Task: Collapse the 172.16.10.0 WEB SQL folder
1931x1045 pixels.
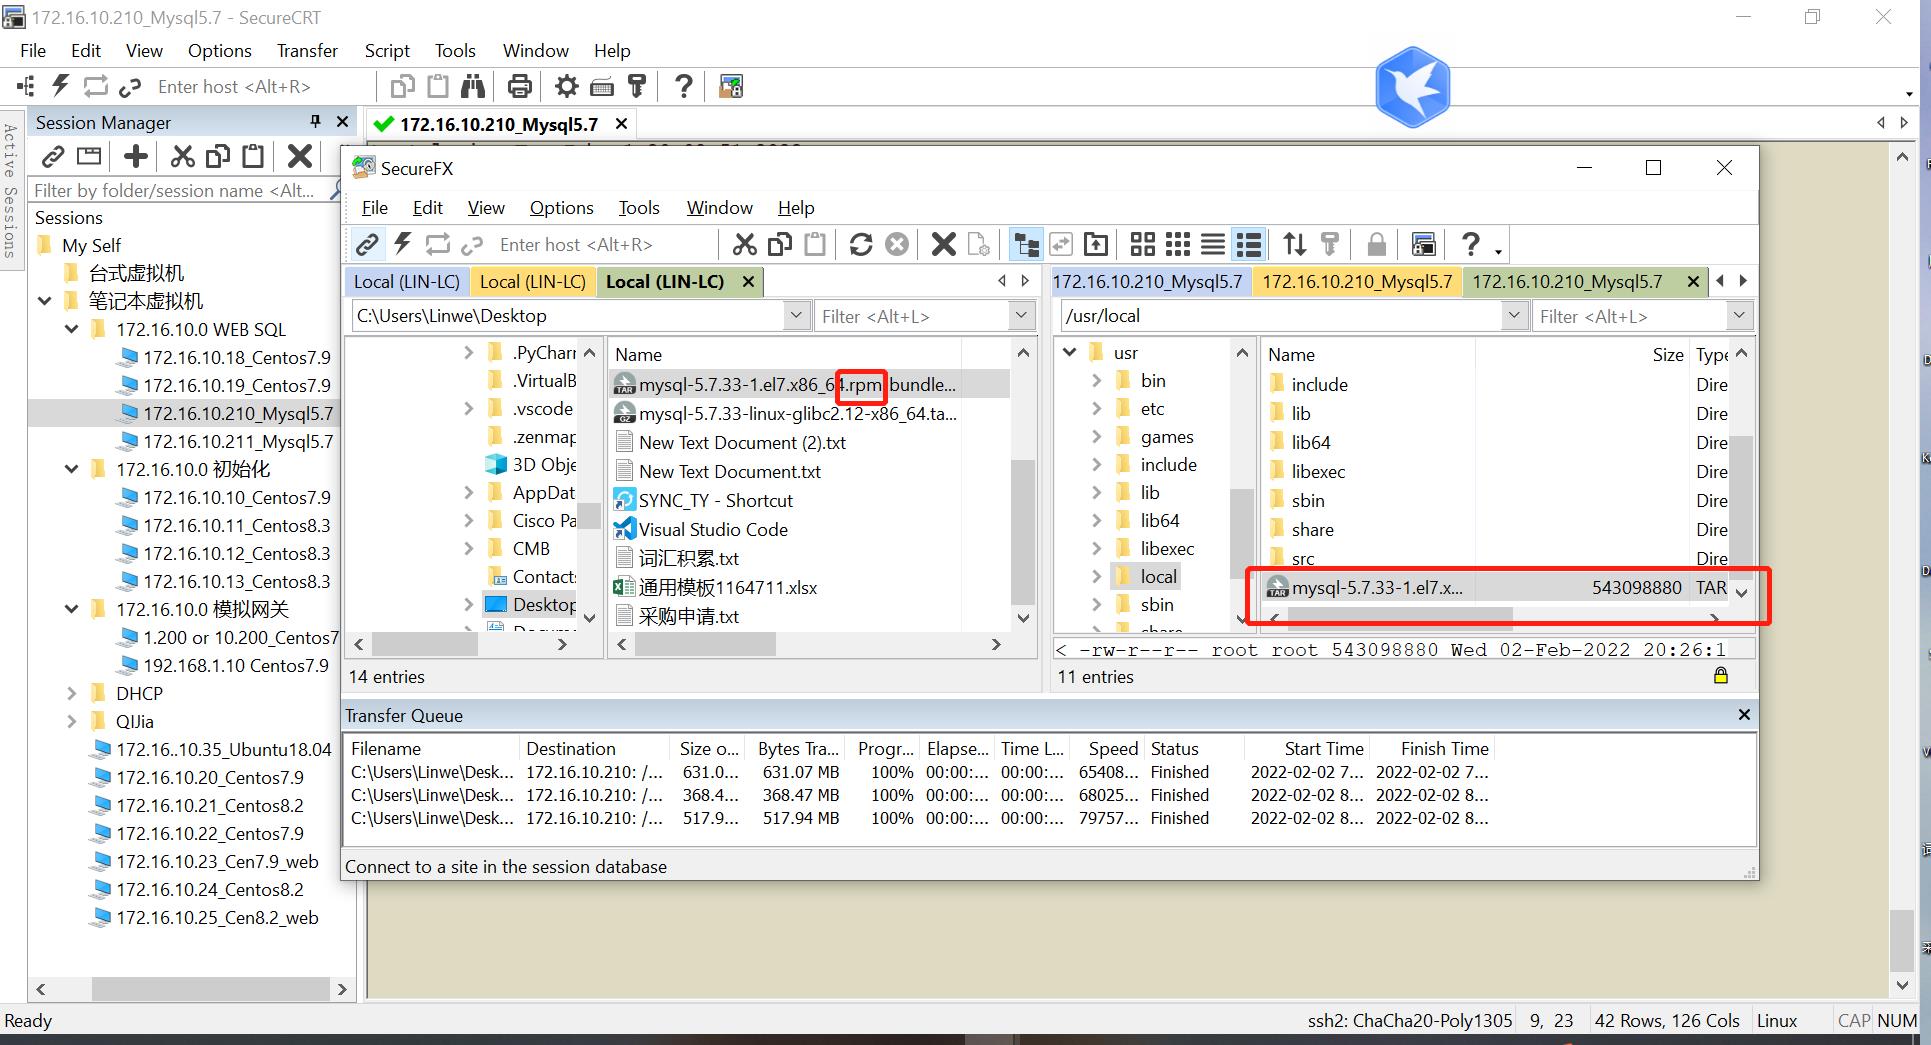Action: point(71,329)
